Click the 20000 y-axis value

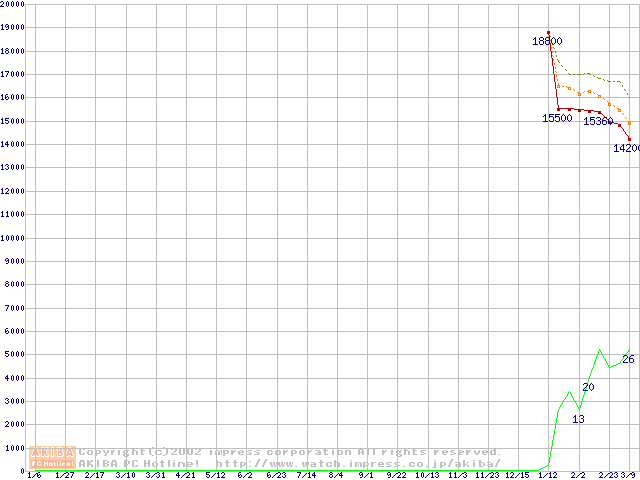[x=12, y=4]
